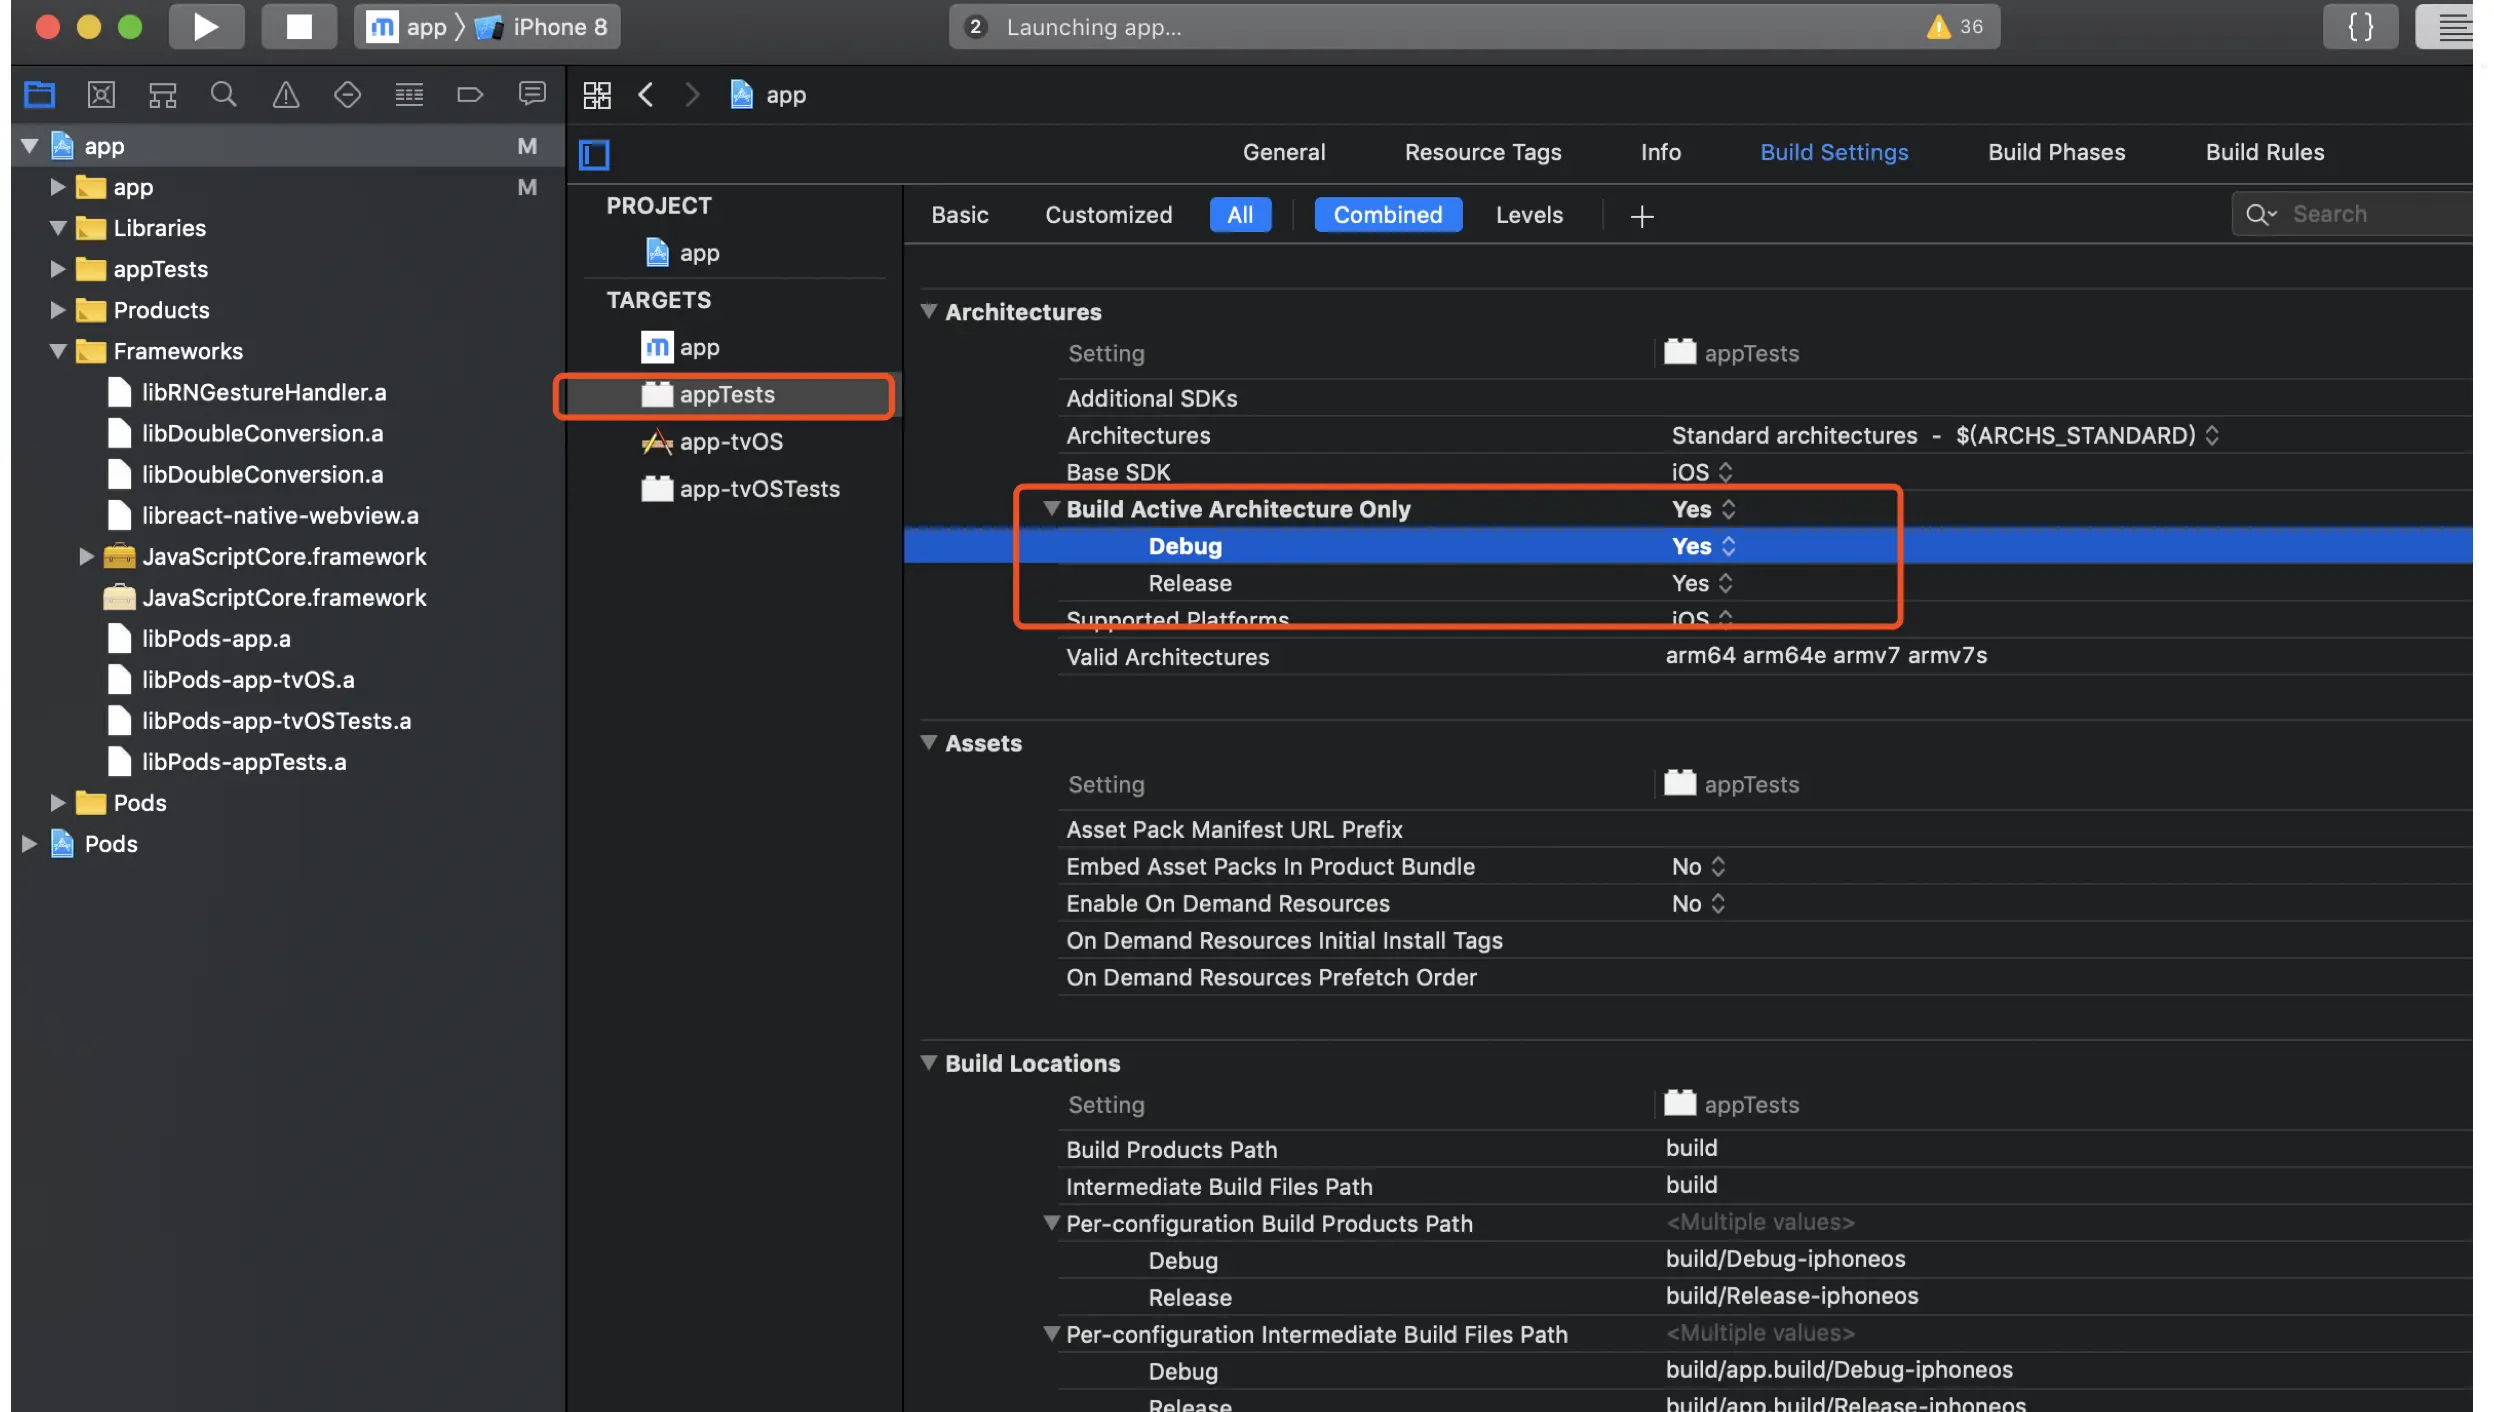Viewport: 2494px width, 1412px height.
Task: Click the add build setting plus button
Action: click(1641, 216)
